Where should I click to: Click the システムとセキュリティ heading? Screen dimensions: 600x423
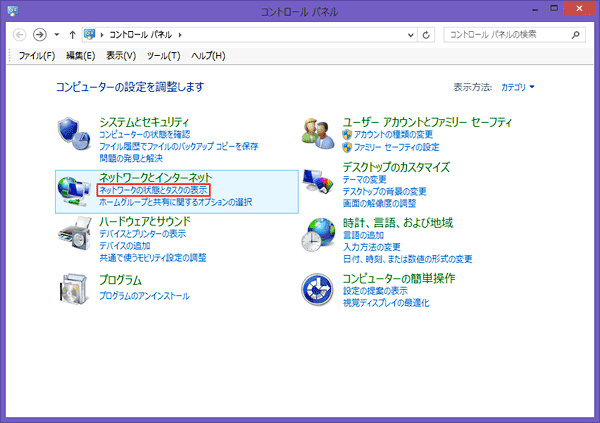pos(144,122)
